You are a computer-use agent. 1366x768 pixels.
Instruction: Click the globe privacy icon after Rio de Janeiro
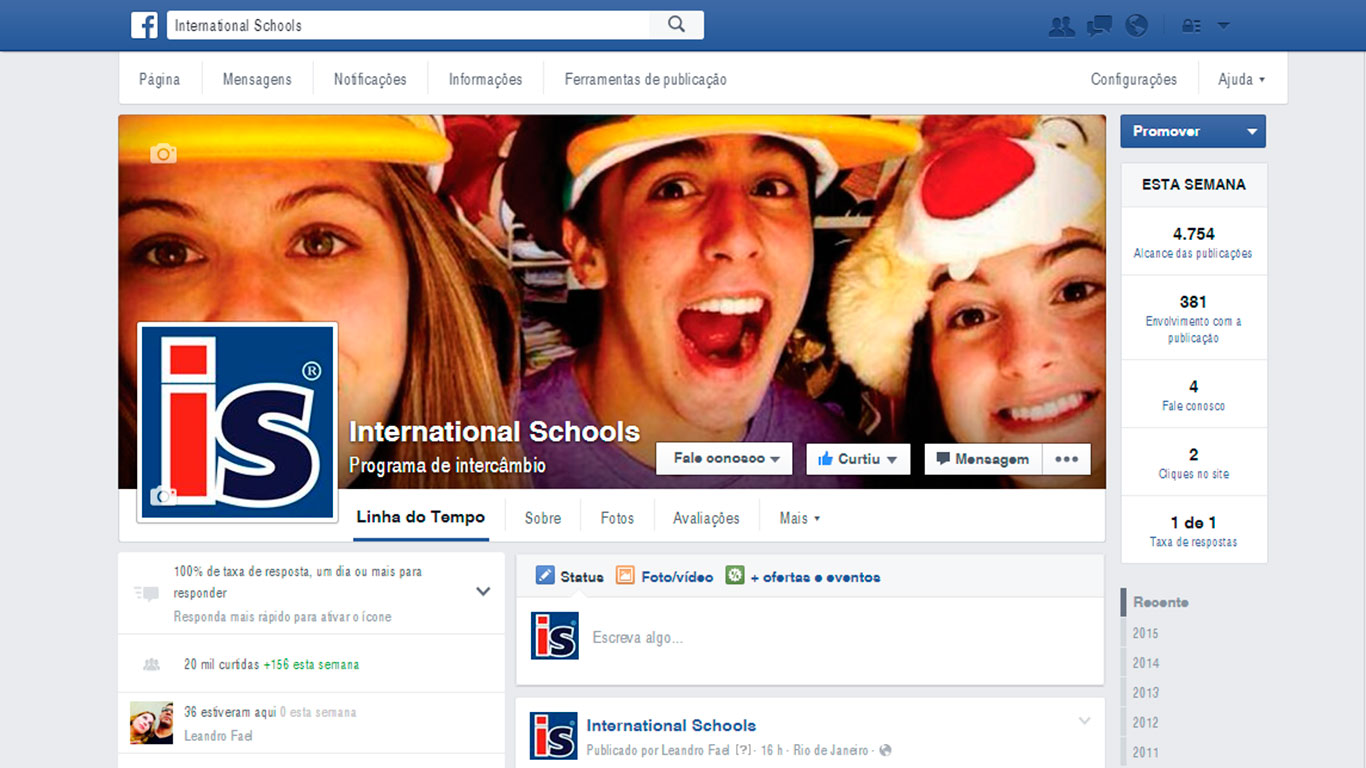(885, 750)
